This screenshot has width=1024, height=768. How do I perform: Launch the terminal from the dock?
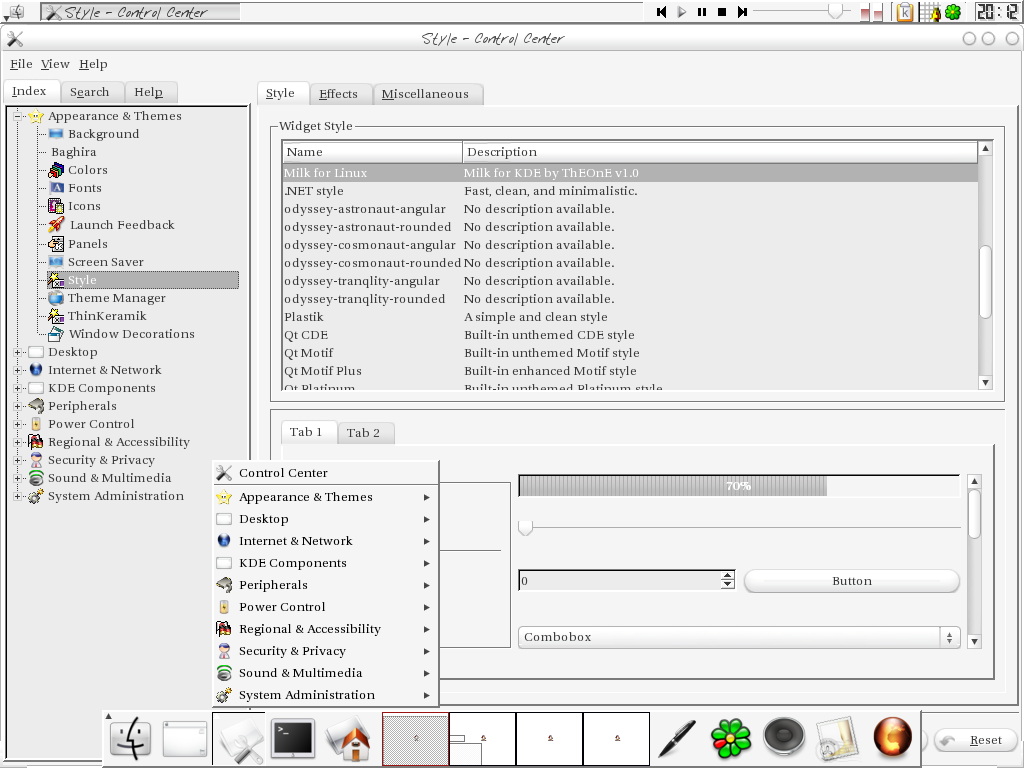pos(293,738)
